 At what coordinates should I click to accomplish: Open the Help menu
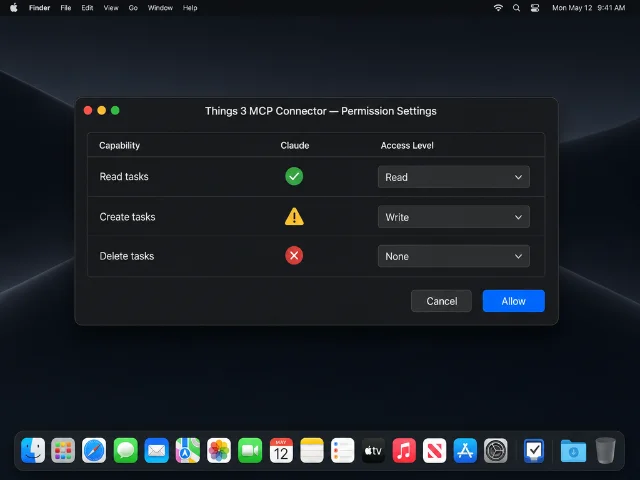coord(190,8)
